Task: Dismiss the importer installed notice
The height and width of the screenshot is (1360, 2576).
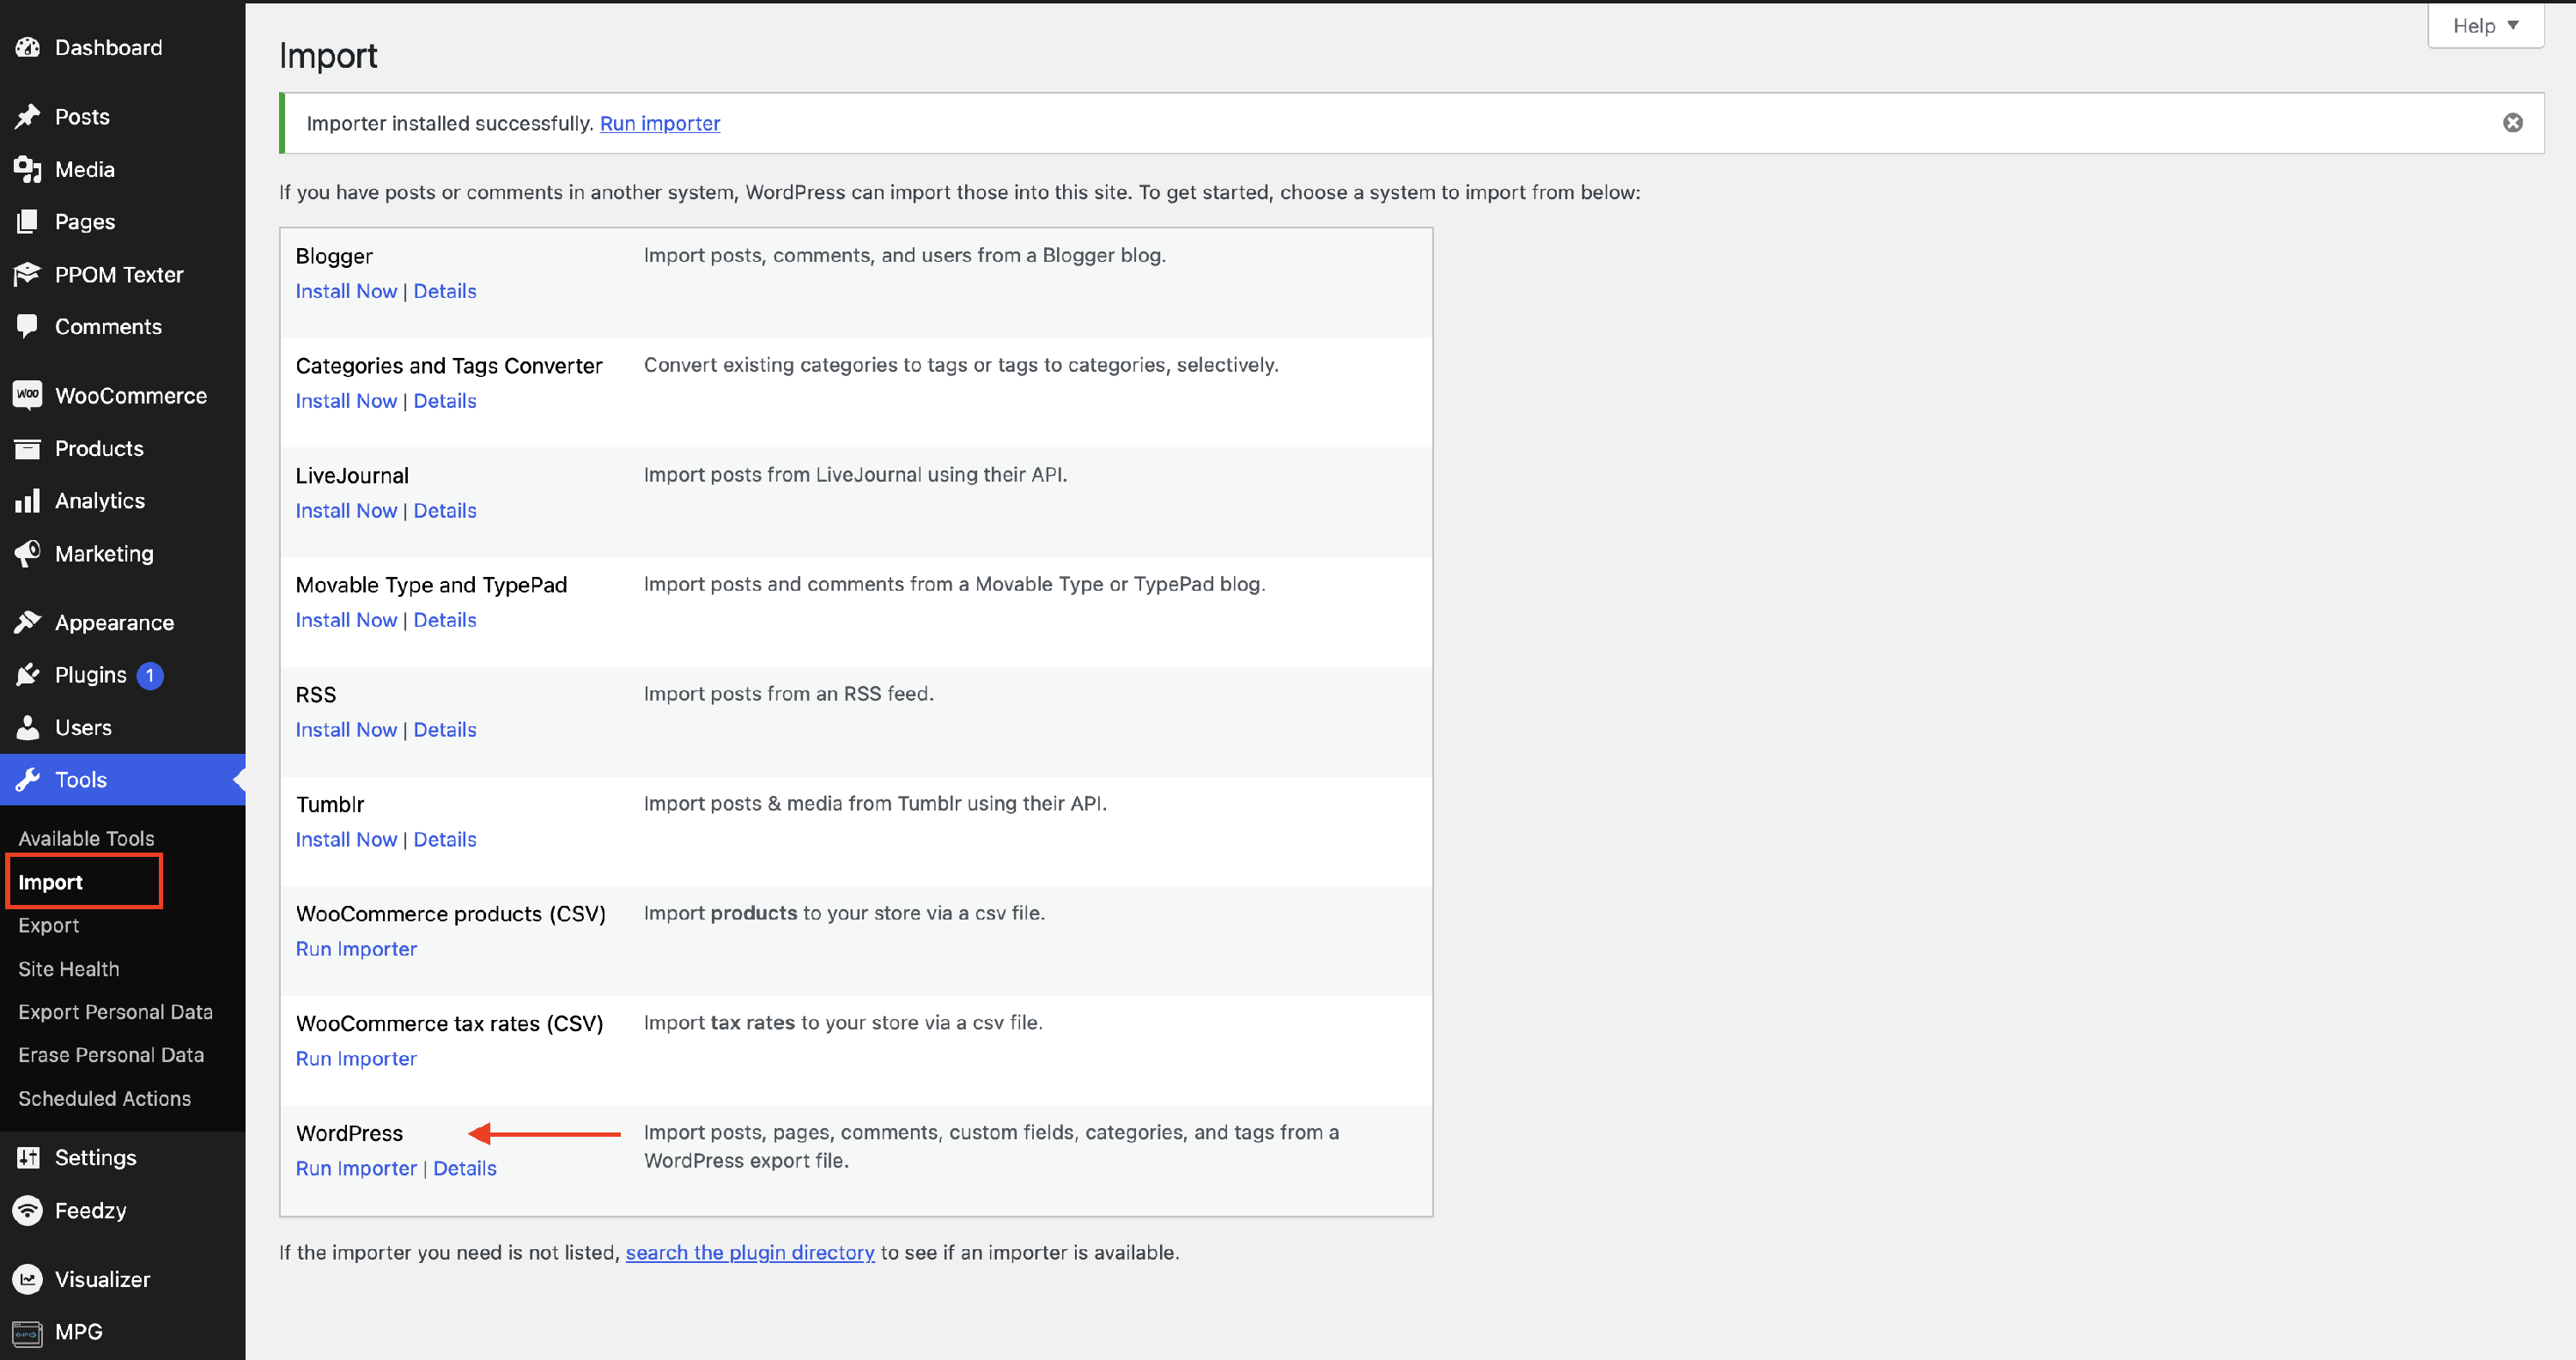Action: pos(2512,123)
